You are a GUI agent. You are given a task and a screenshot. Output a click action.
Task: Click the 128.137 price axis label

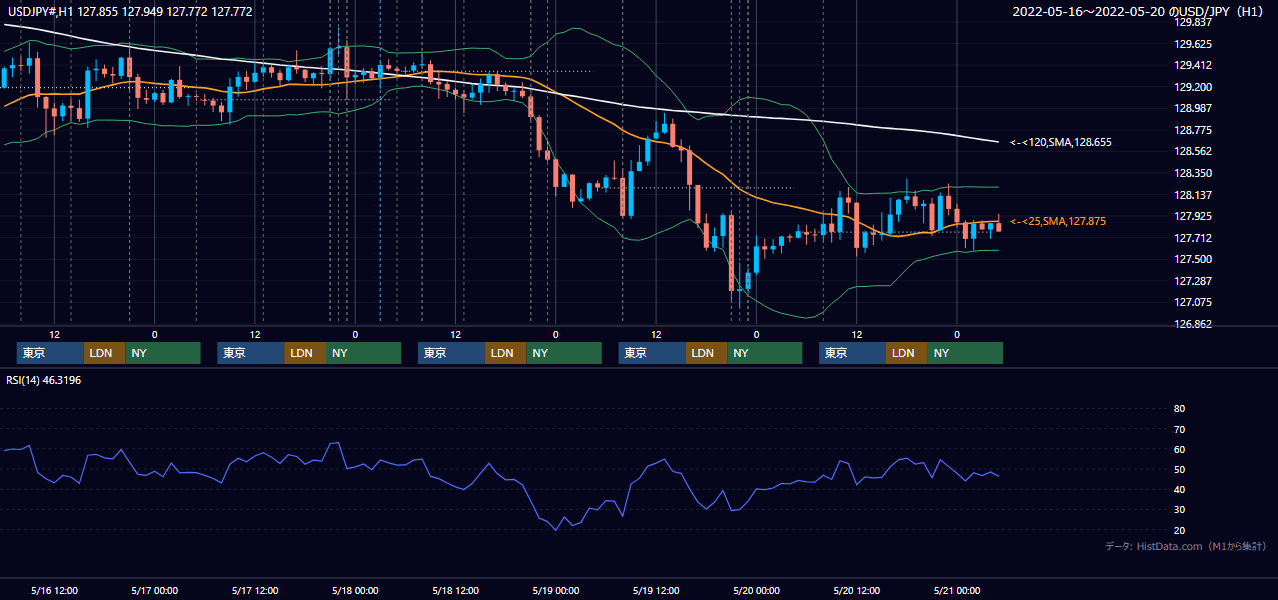tap(1194, 195)
